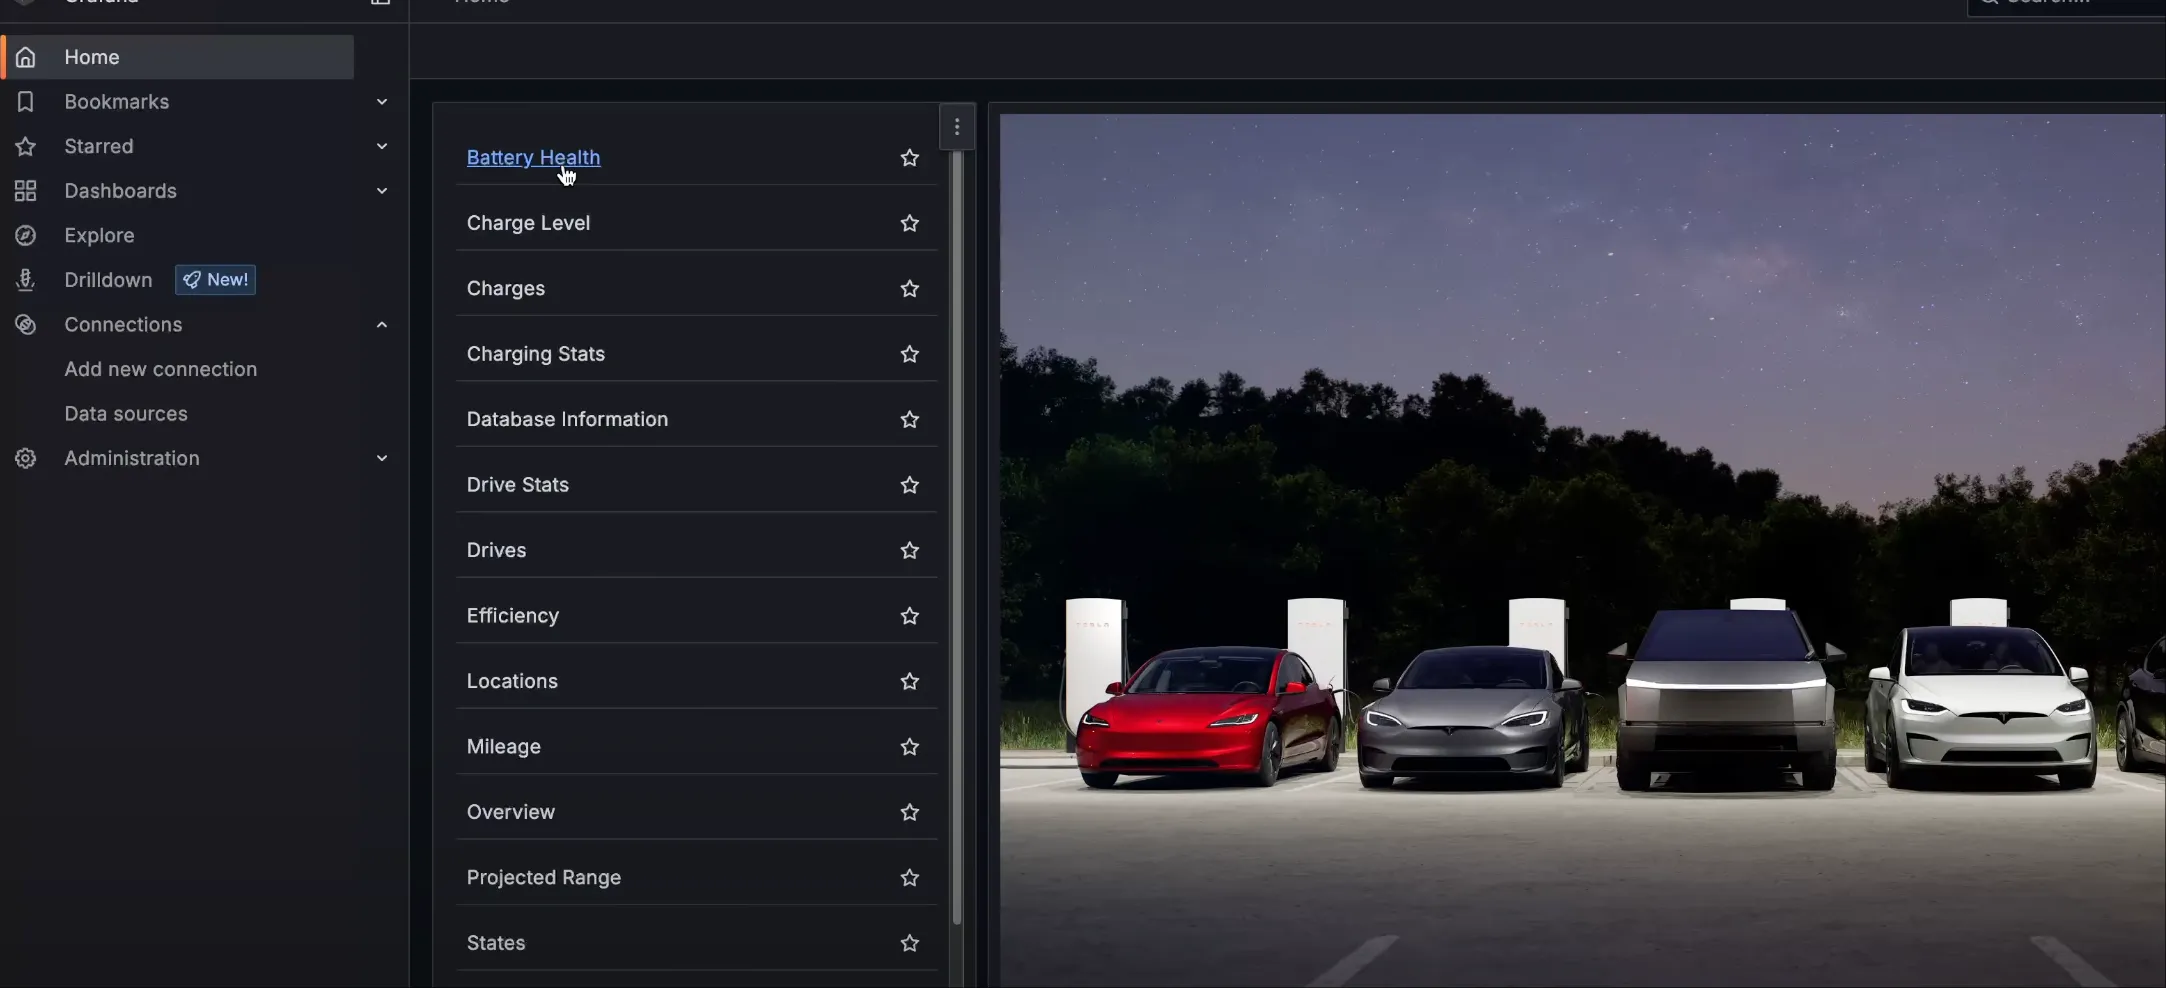Star the Projected Range dashboard

pyautogui.click(x=909, y=878)
